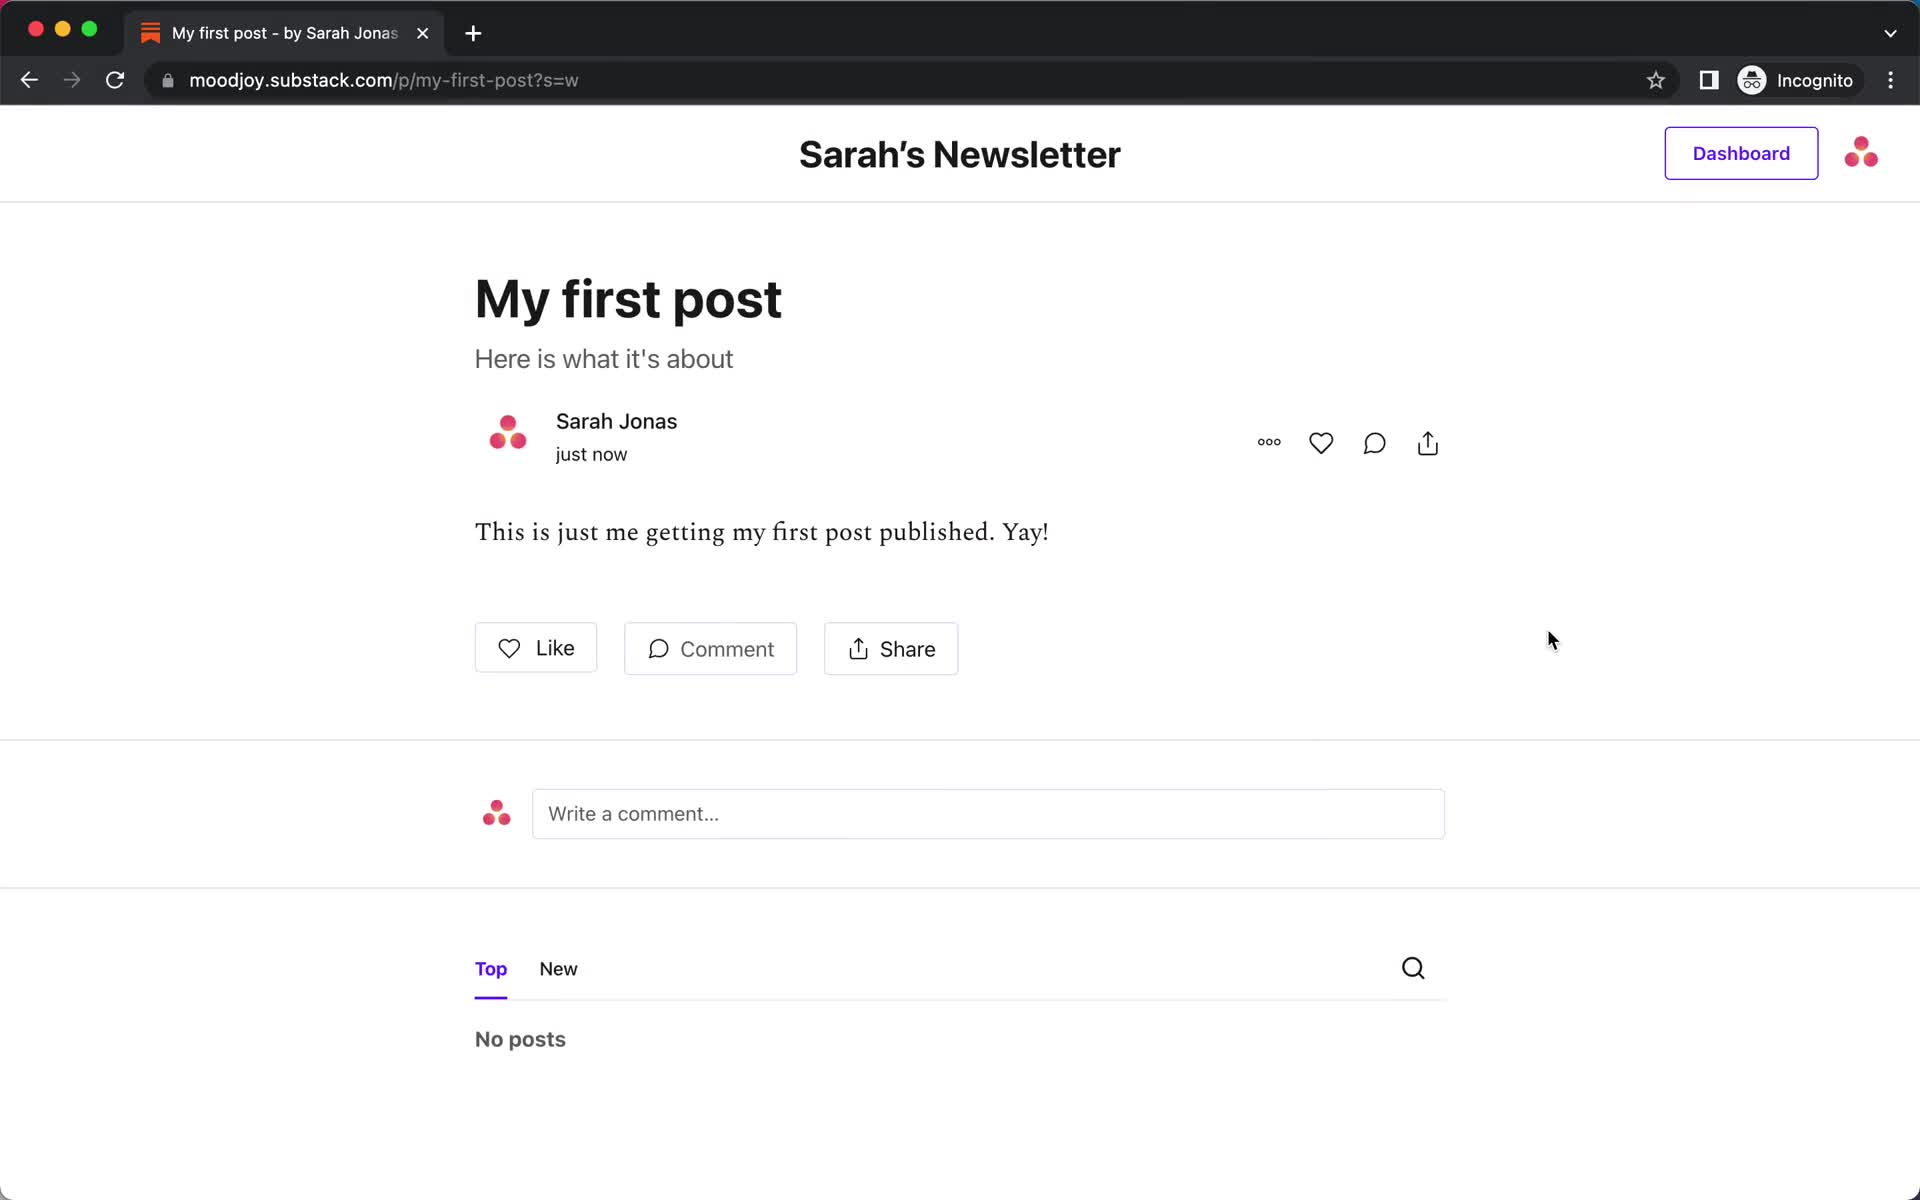Image resolution: width=1920 pixels, height=1200 pixels.
Task: Click the share/upload icon on post
Action: pyautogui.click(x=1428, y=442)
